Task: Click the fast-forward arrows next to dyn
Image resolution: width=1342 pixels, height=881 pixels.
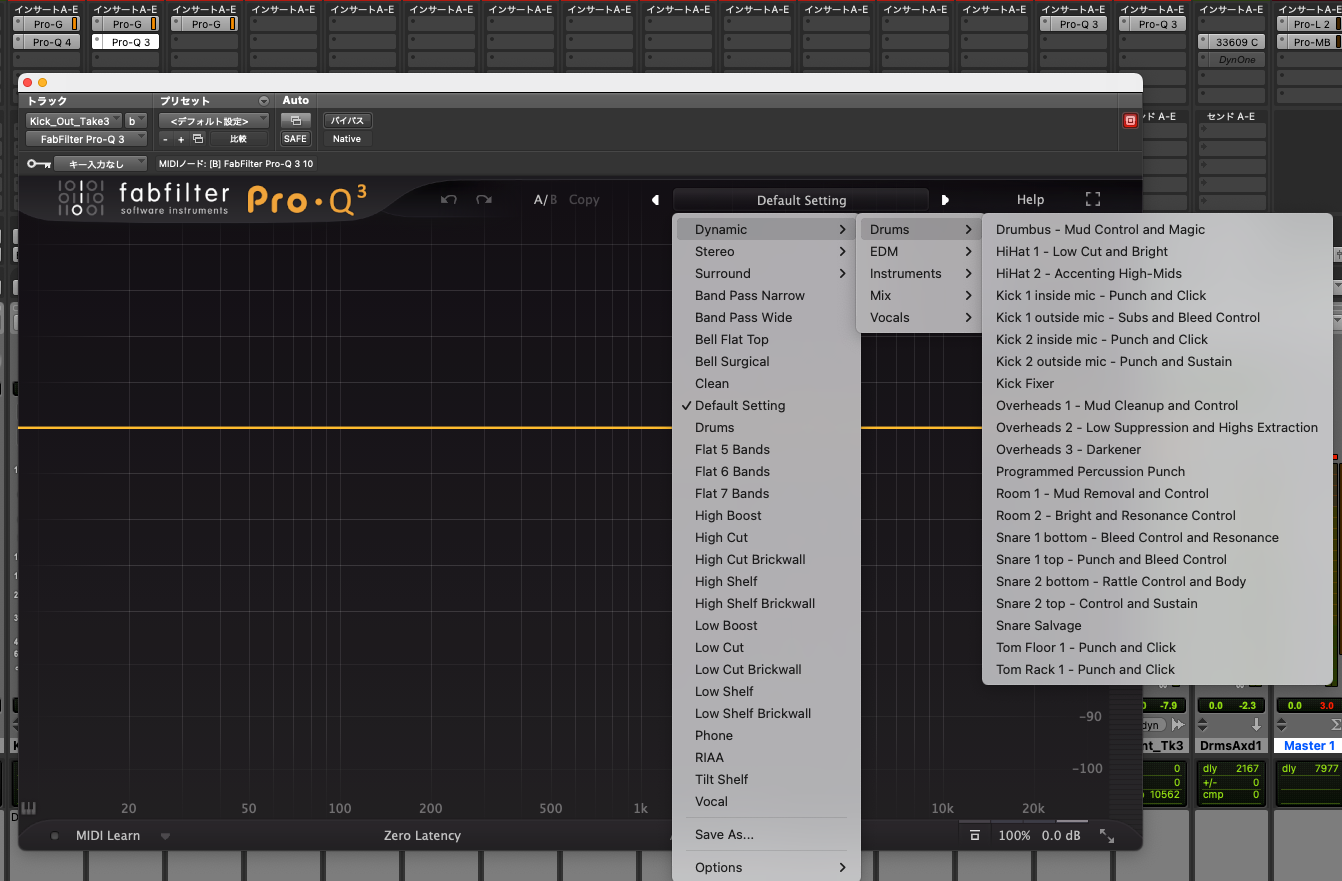Action: [x=1178, y=725]
